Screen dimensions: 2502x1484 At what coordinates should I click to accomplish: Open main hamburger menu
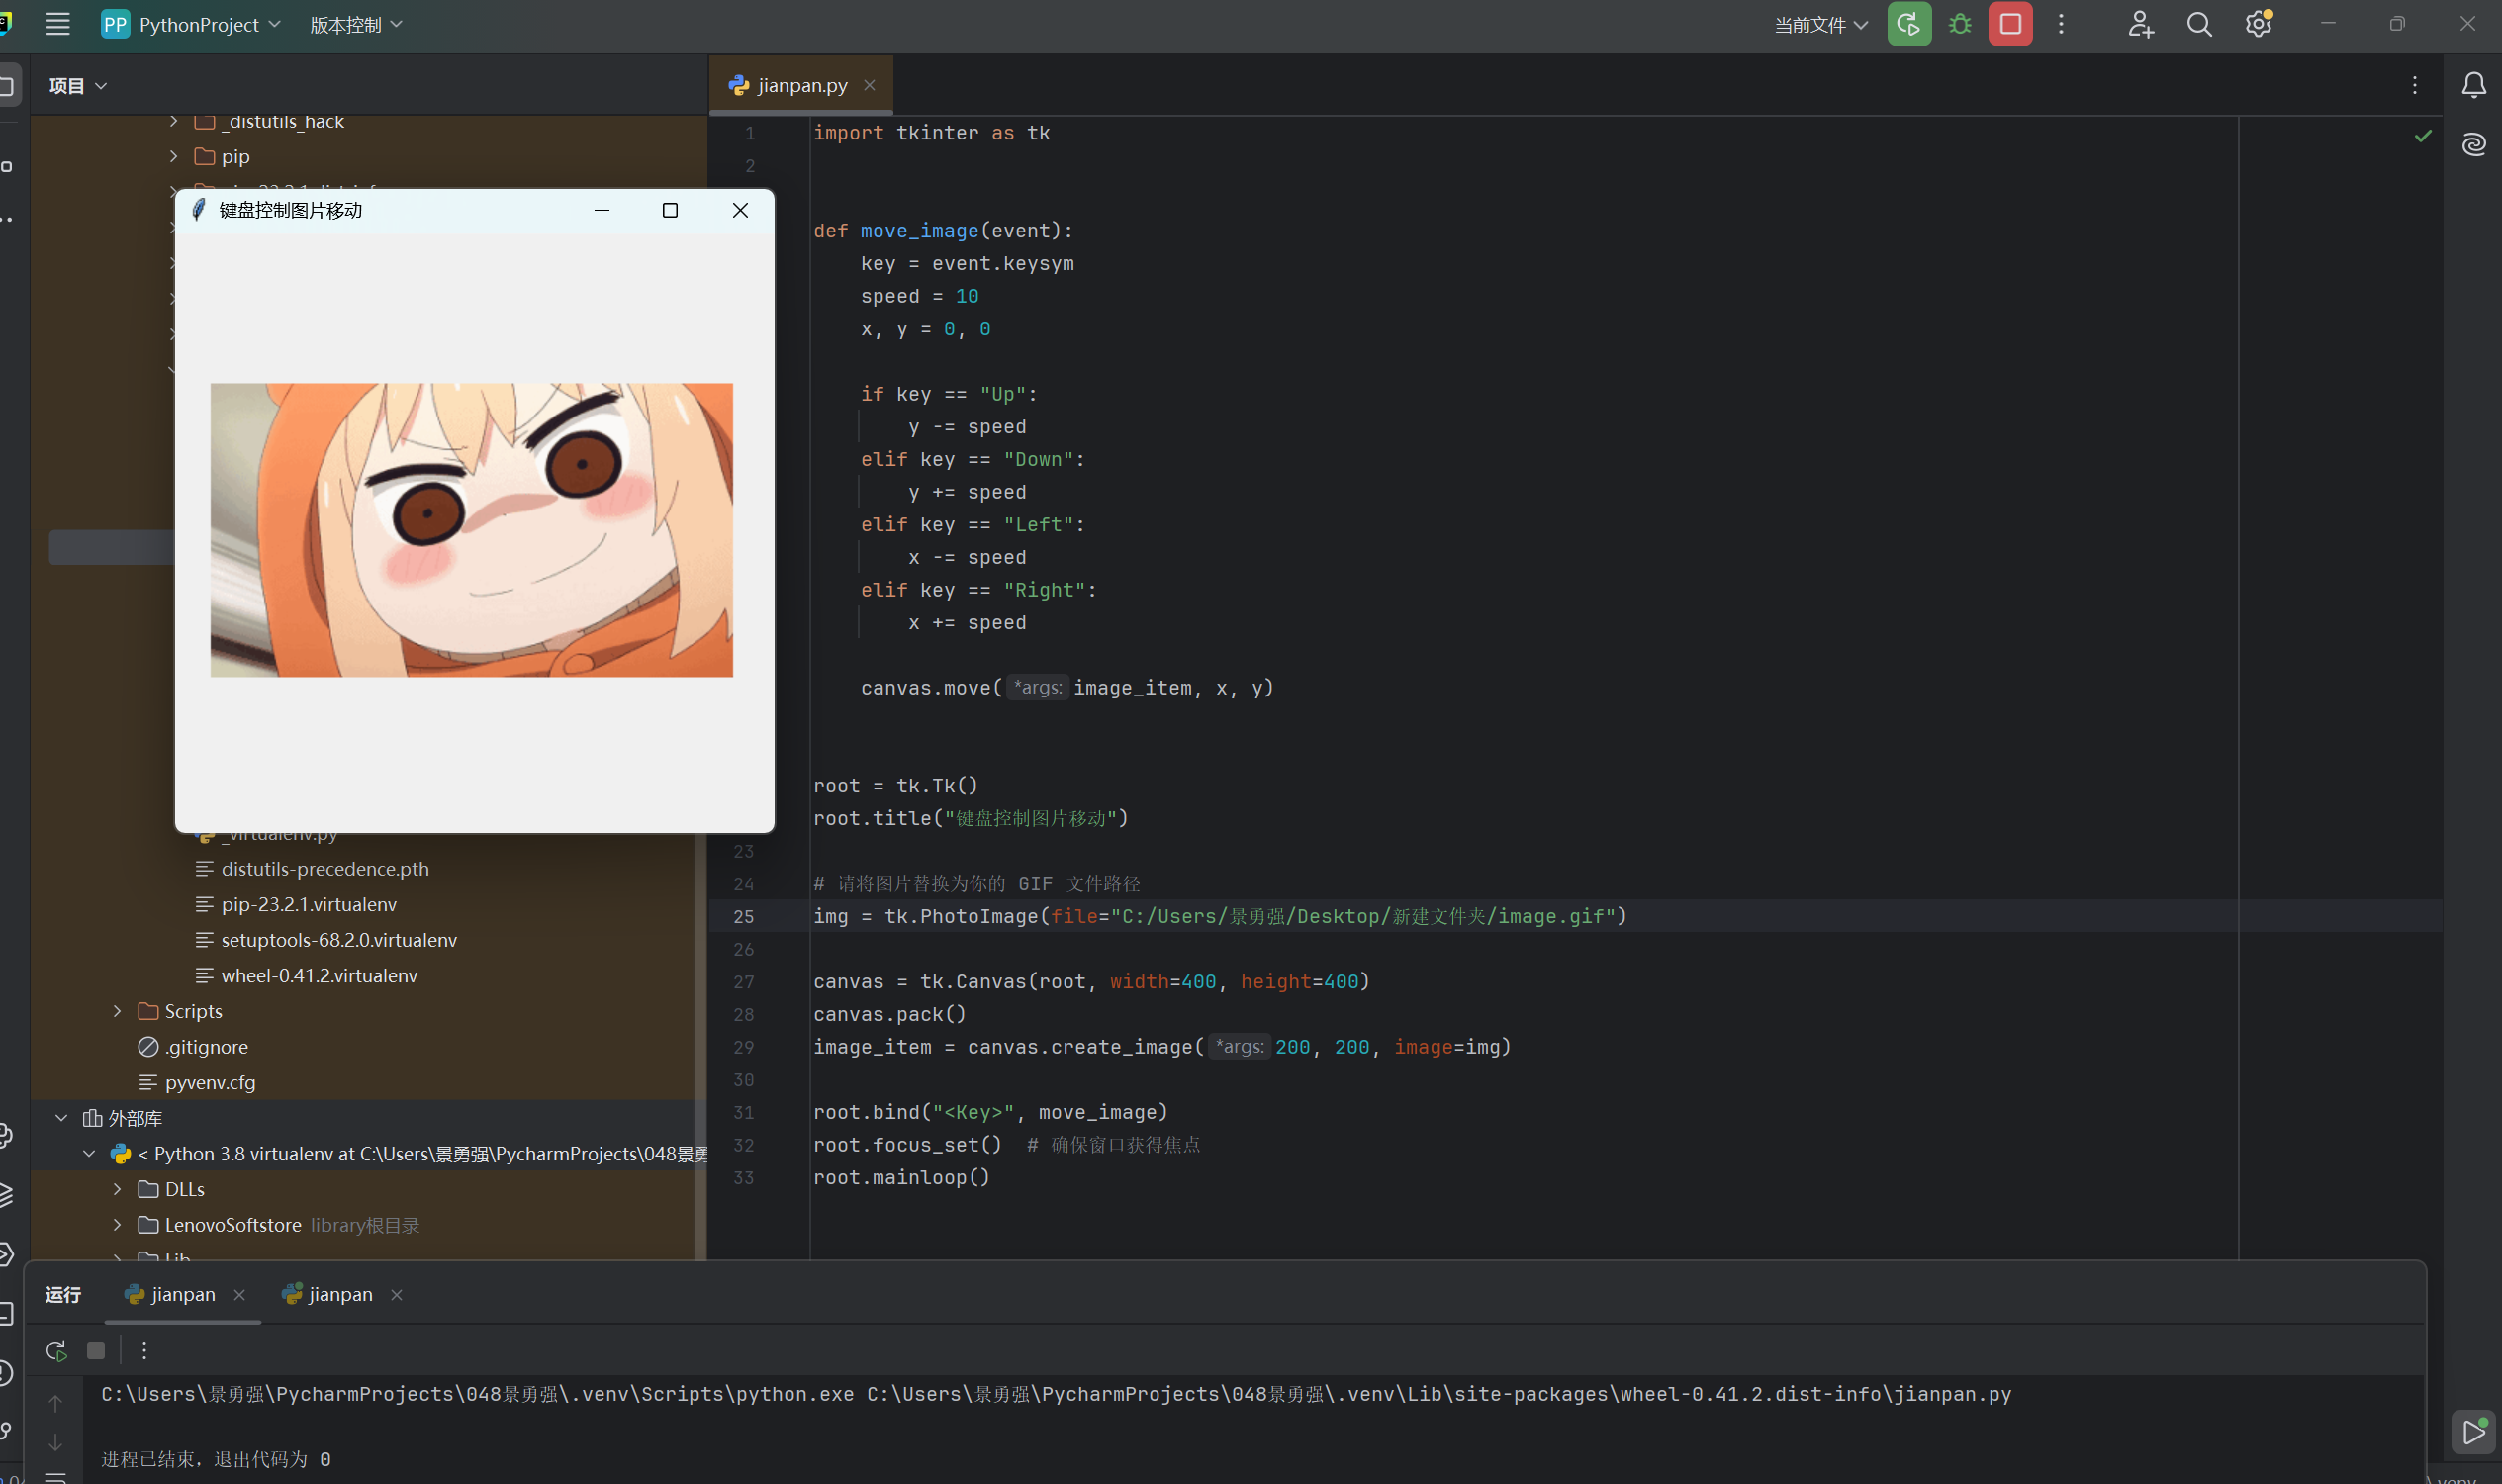58,24
